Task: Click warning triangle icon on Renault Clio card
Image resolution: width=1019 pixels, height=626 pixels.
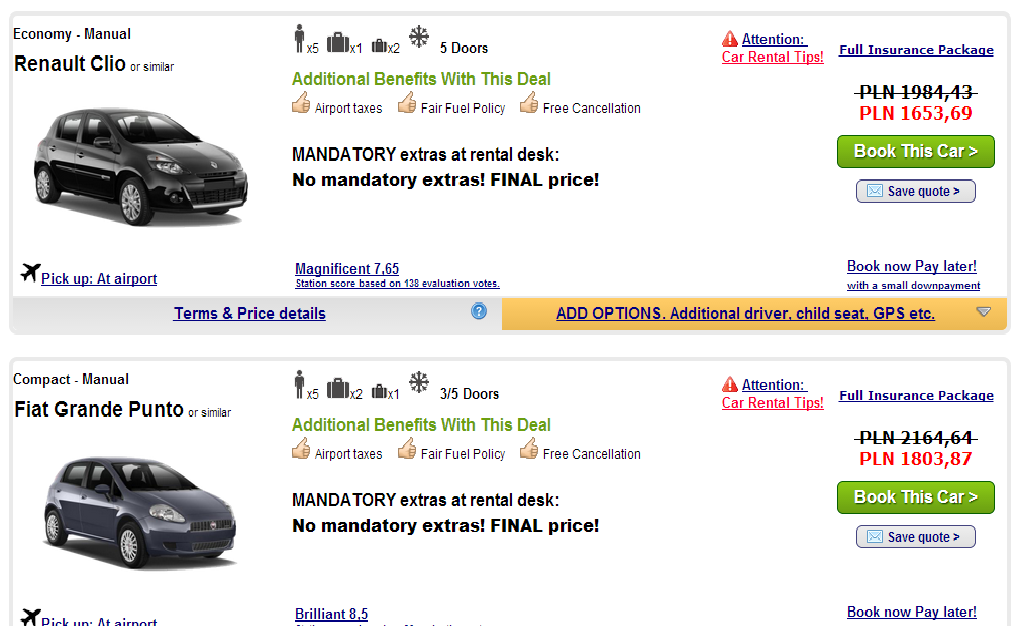Action: (730, 39)
